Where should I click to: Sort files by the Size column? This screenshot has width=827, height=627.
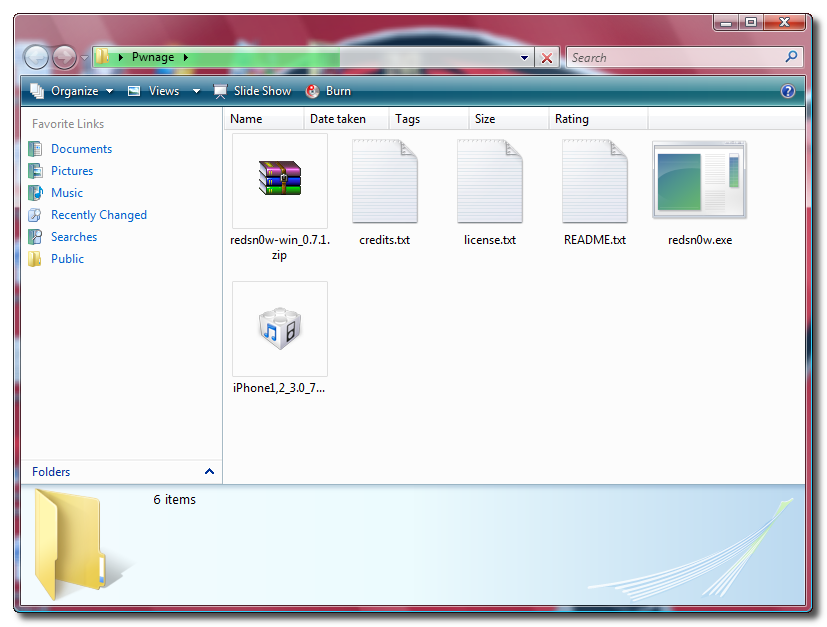[485, 119]
